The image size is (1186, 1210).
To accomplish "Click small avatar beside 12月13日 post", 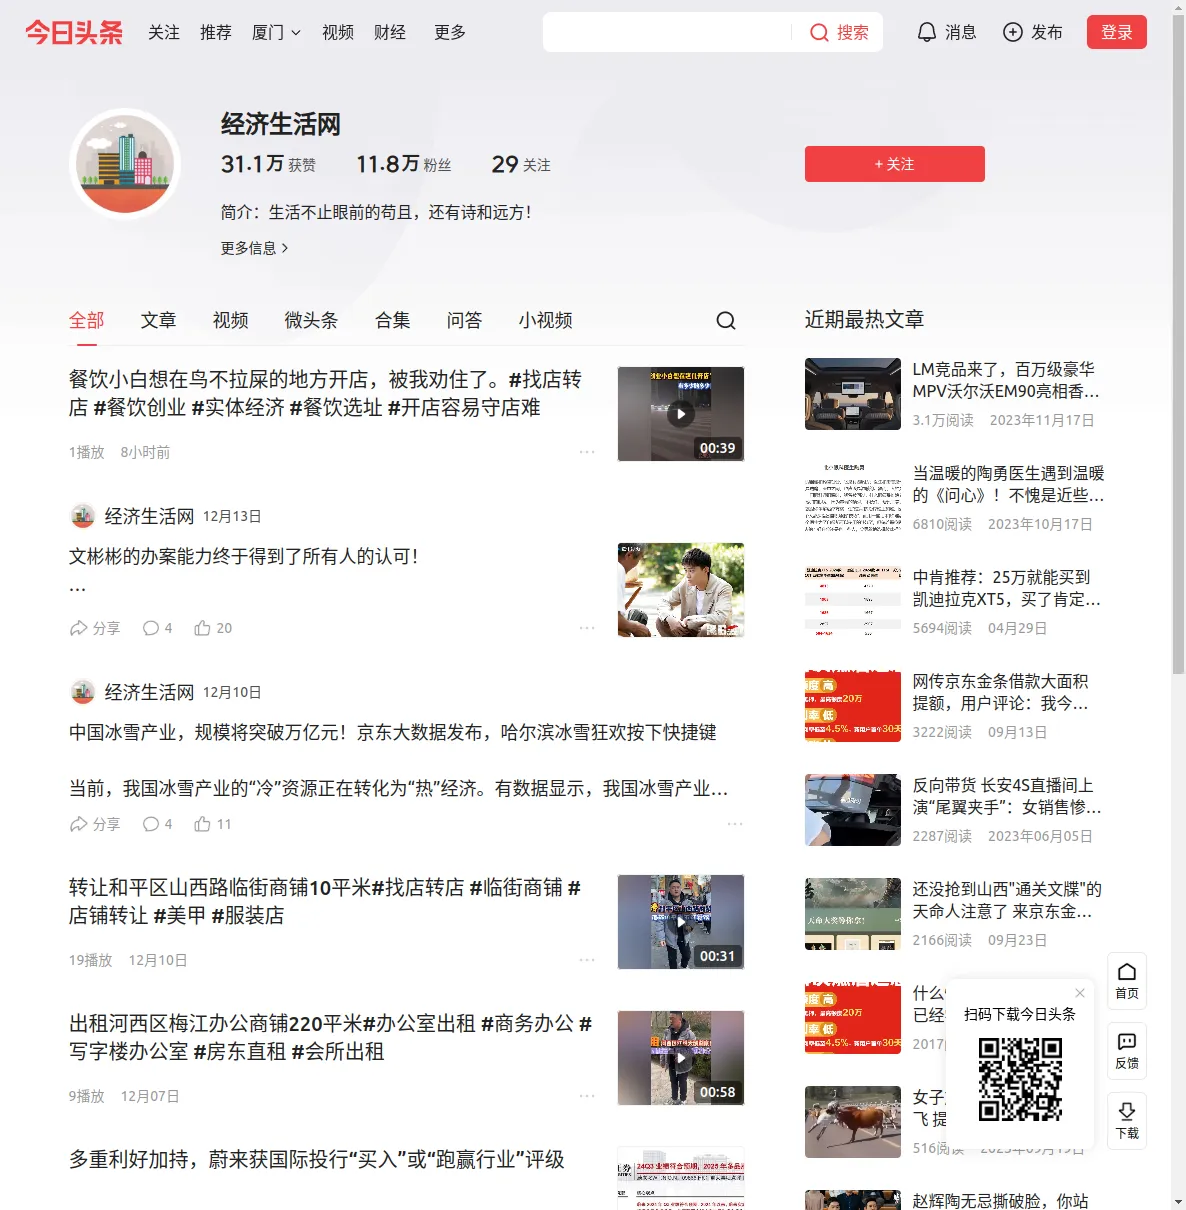I will coord(83,516).
